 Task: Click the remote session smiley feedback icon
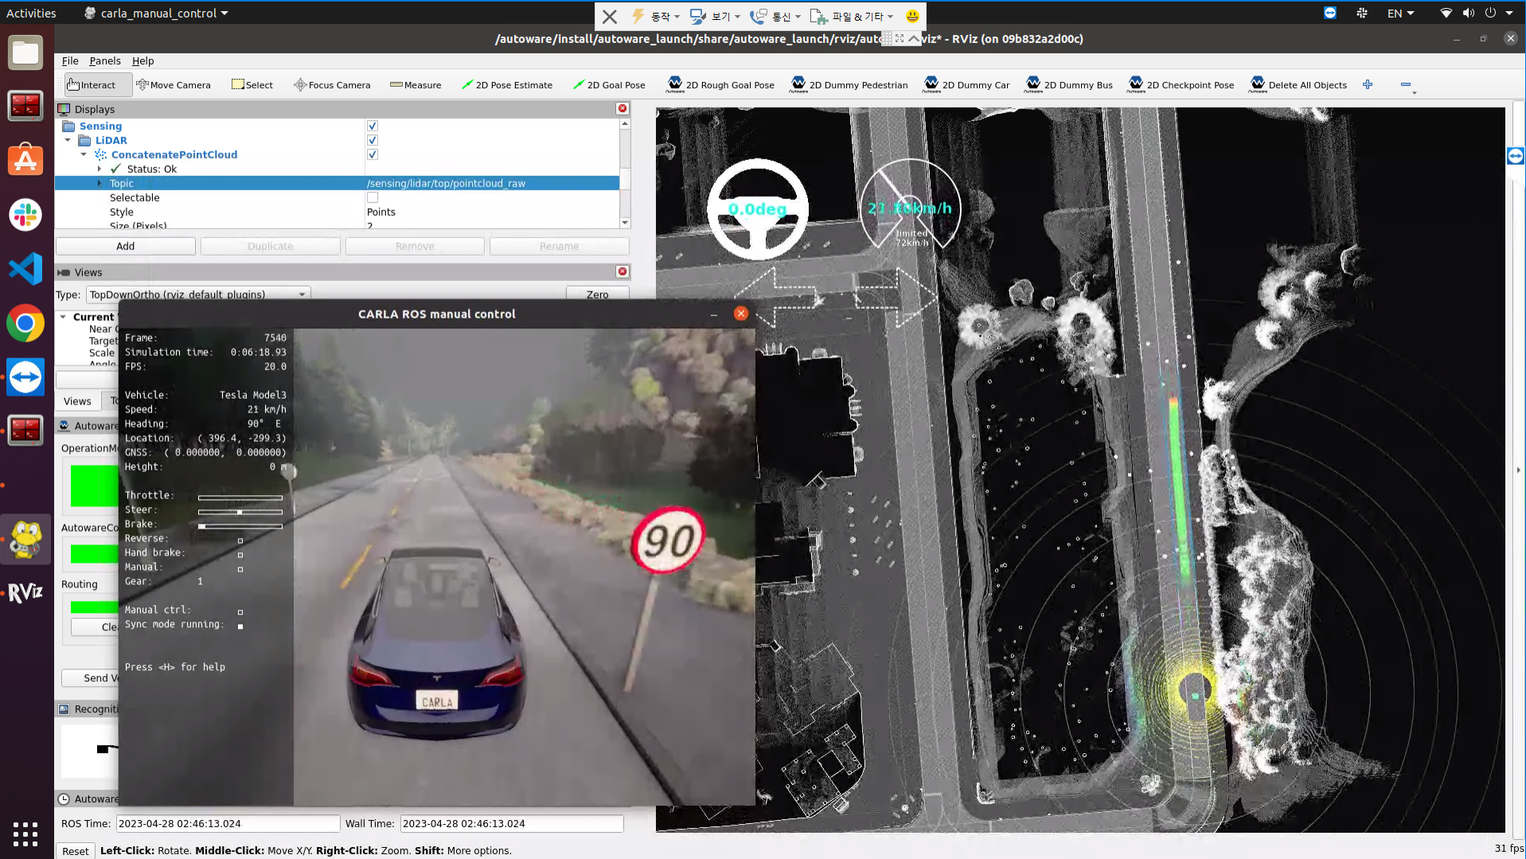pos(912,16)
